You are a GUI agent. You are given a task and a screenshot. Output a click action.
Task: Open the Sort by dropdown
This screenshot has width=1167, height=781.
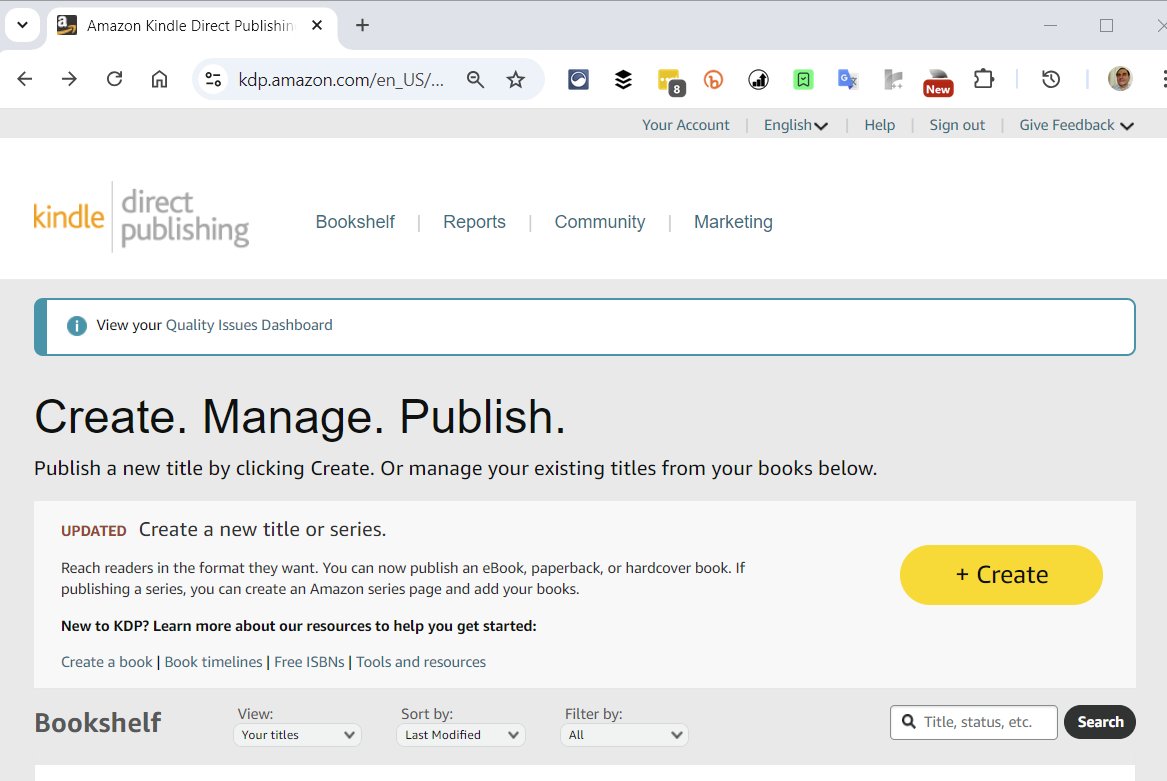460,734
